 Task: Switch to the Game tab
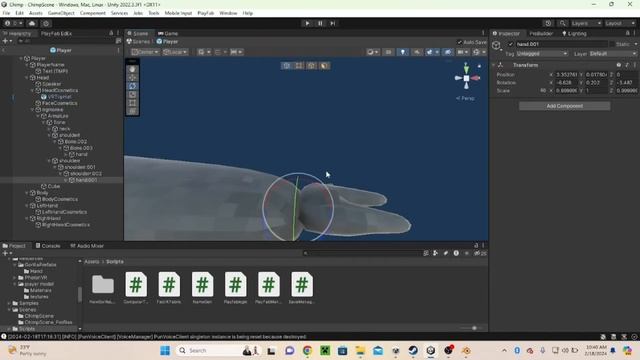tap(168, 33)
